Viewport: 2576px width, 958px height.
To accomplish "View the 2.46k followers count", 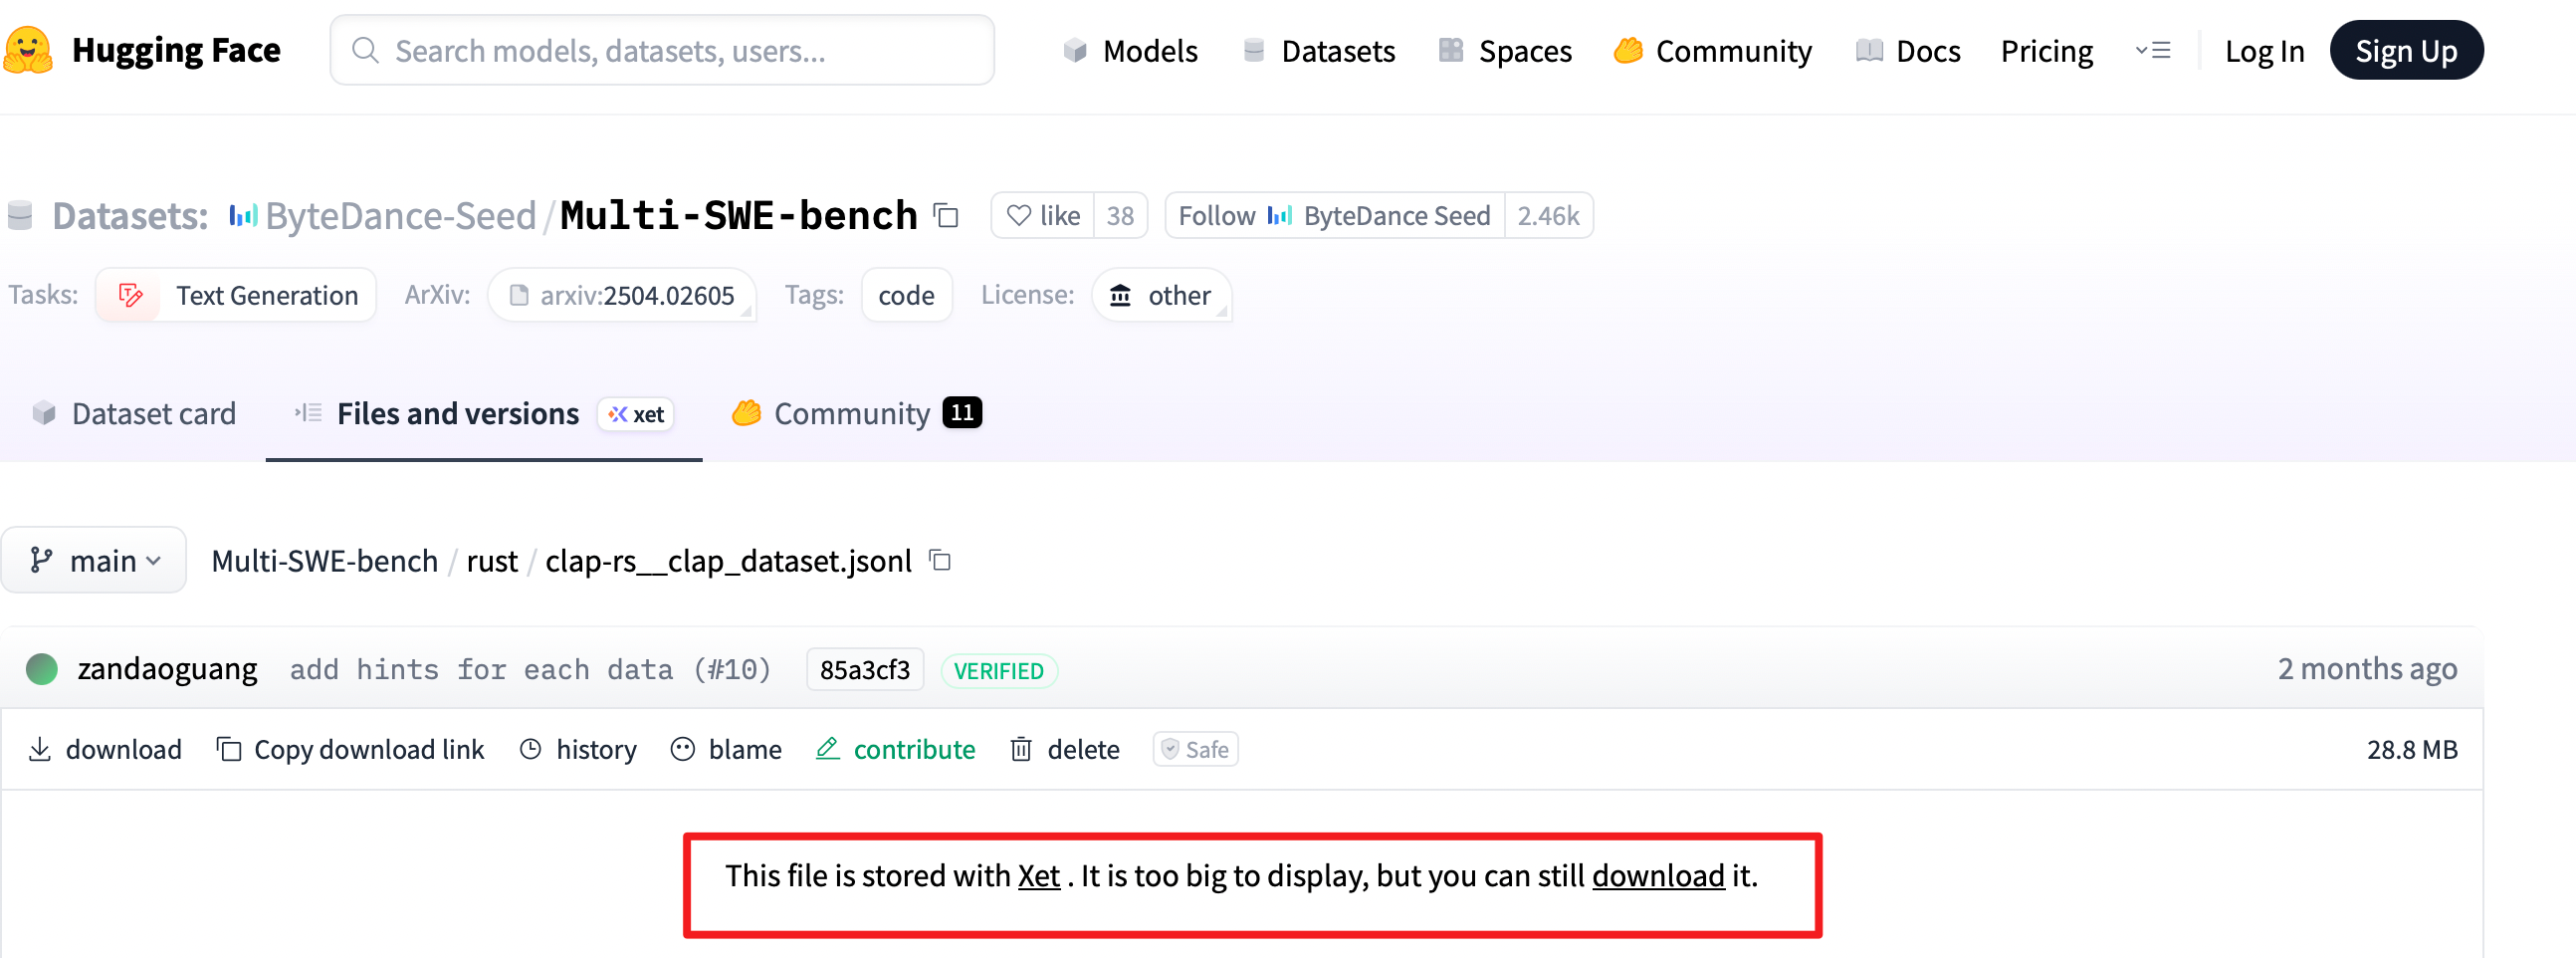I will (x=1548, y=216).
